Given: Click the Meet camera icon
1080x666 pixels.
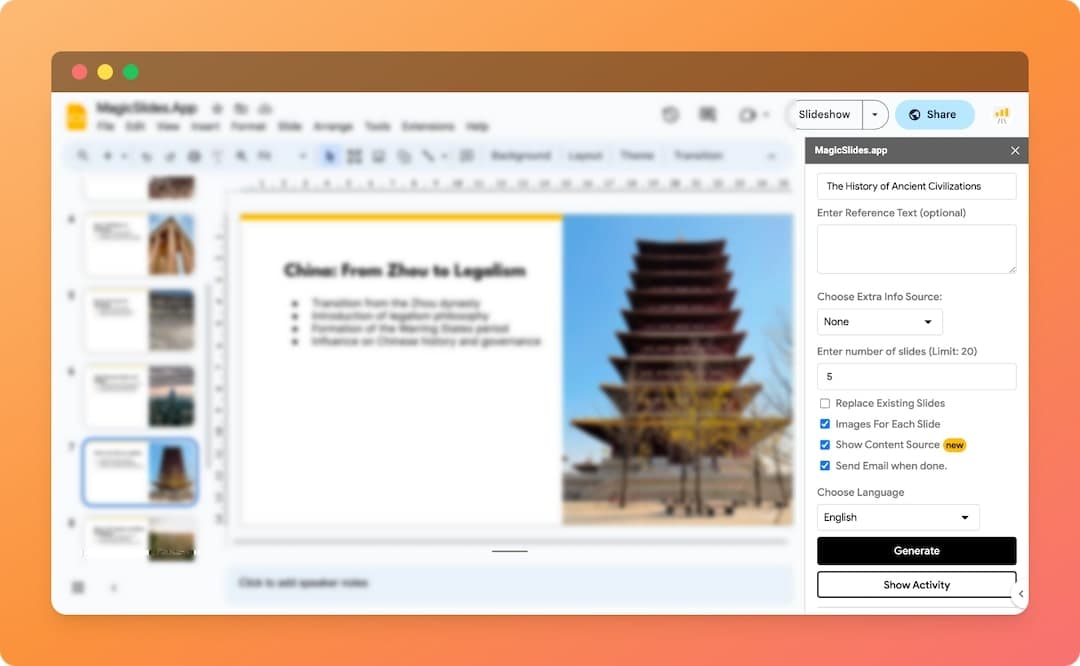Looking at the screenshot, I should [x=749, y=115].
